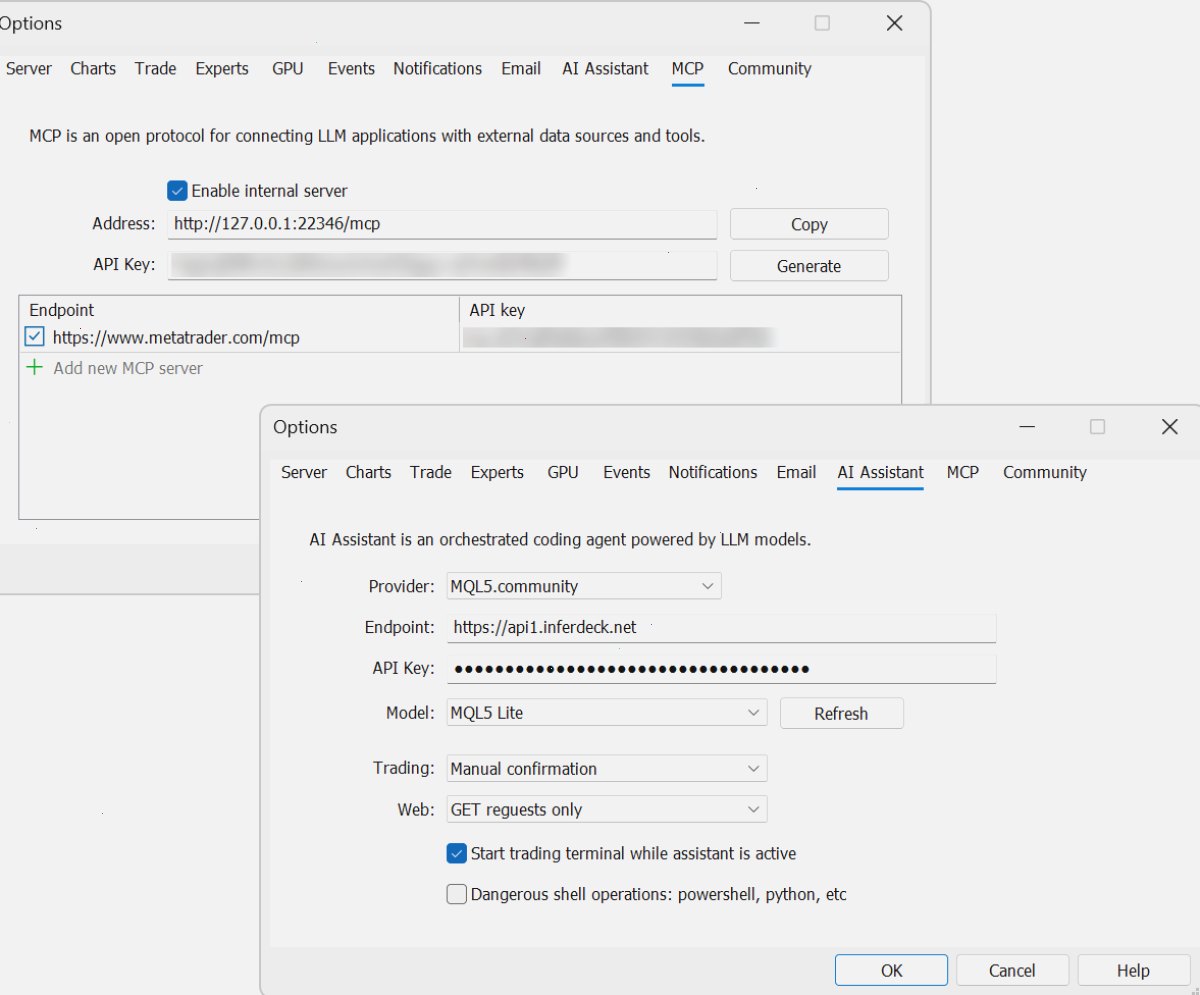1200x995 pixels.
Task: Minimize the front Options dialog
Action: point(1027,427)
